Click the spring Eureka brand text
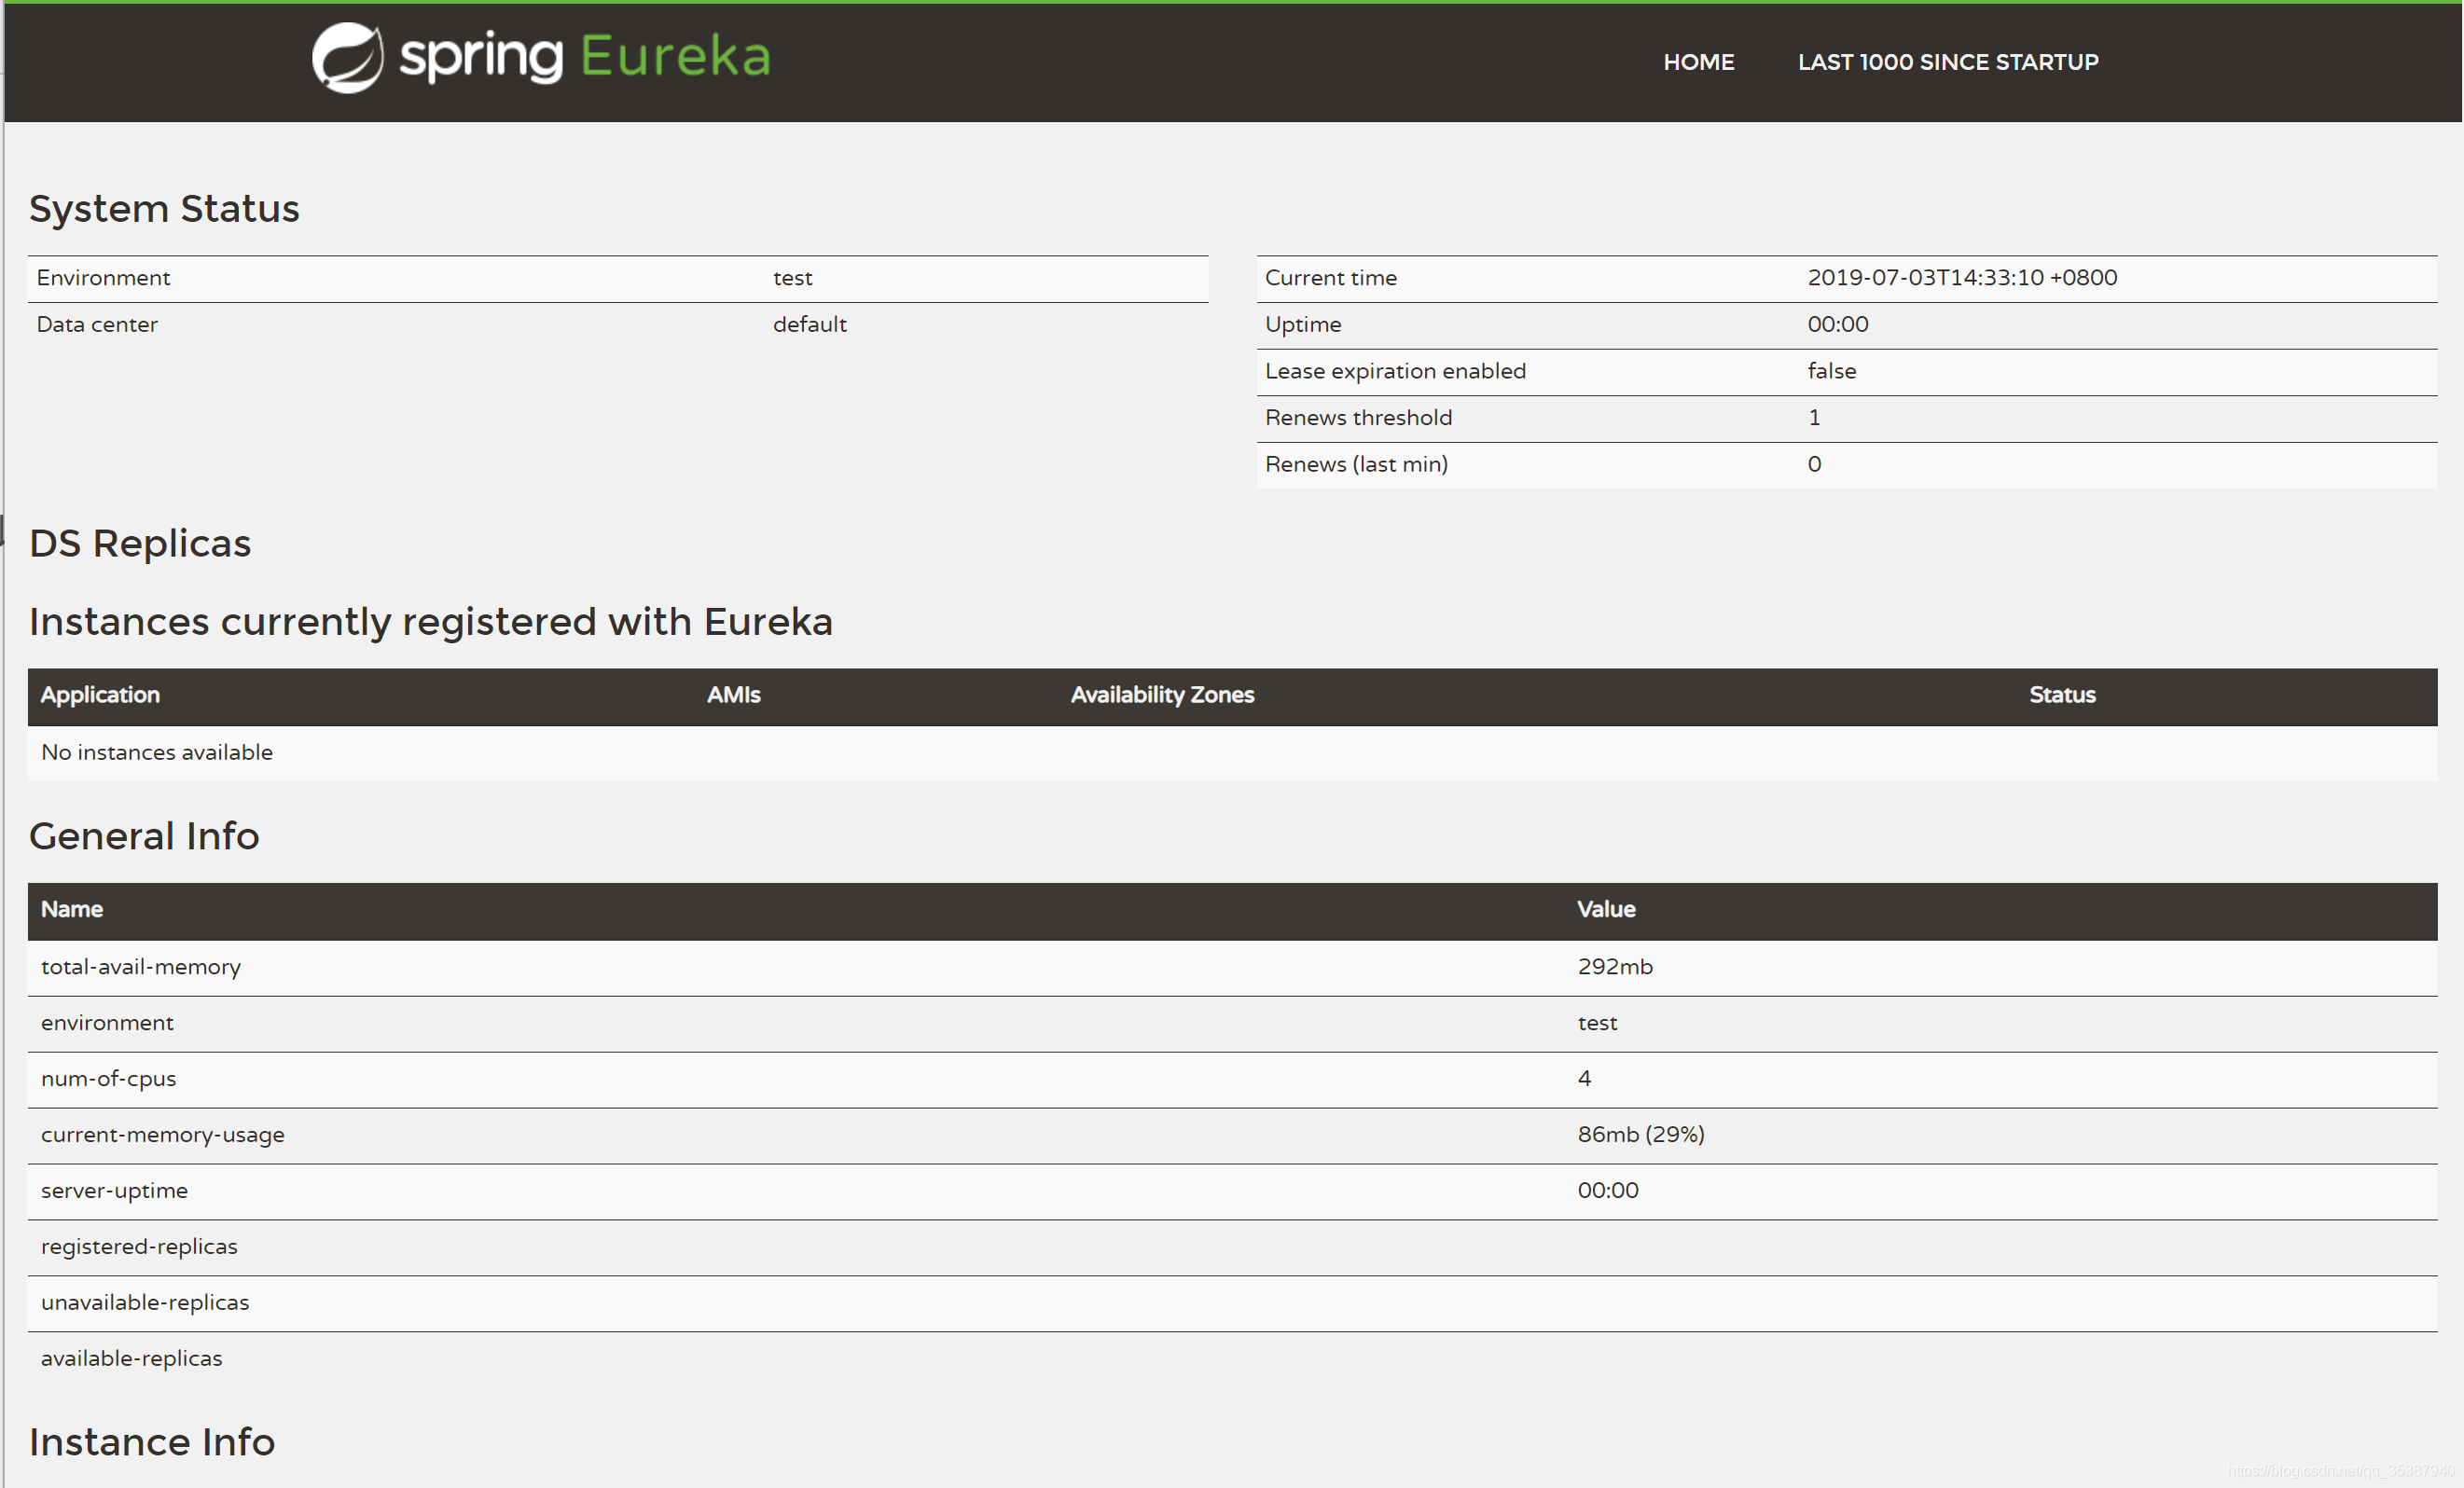2464x1488 pixels. (585, 57)
